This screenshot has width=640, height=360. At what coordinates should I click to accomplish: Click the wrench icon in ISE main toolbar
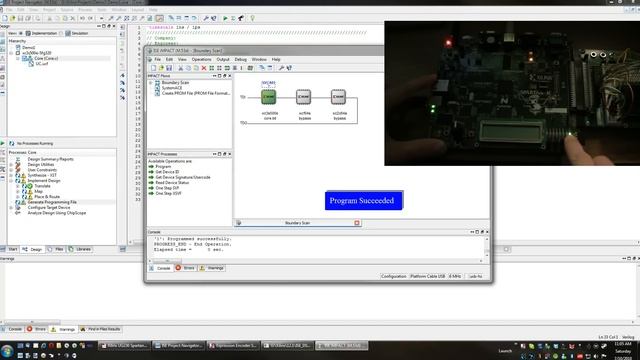[x=206, y=18]
